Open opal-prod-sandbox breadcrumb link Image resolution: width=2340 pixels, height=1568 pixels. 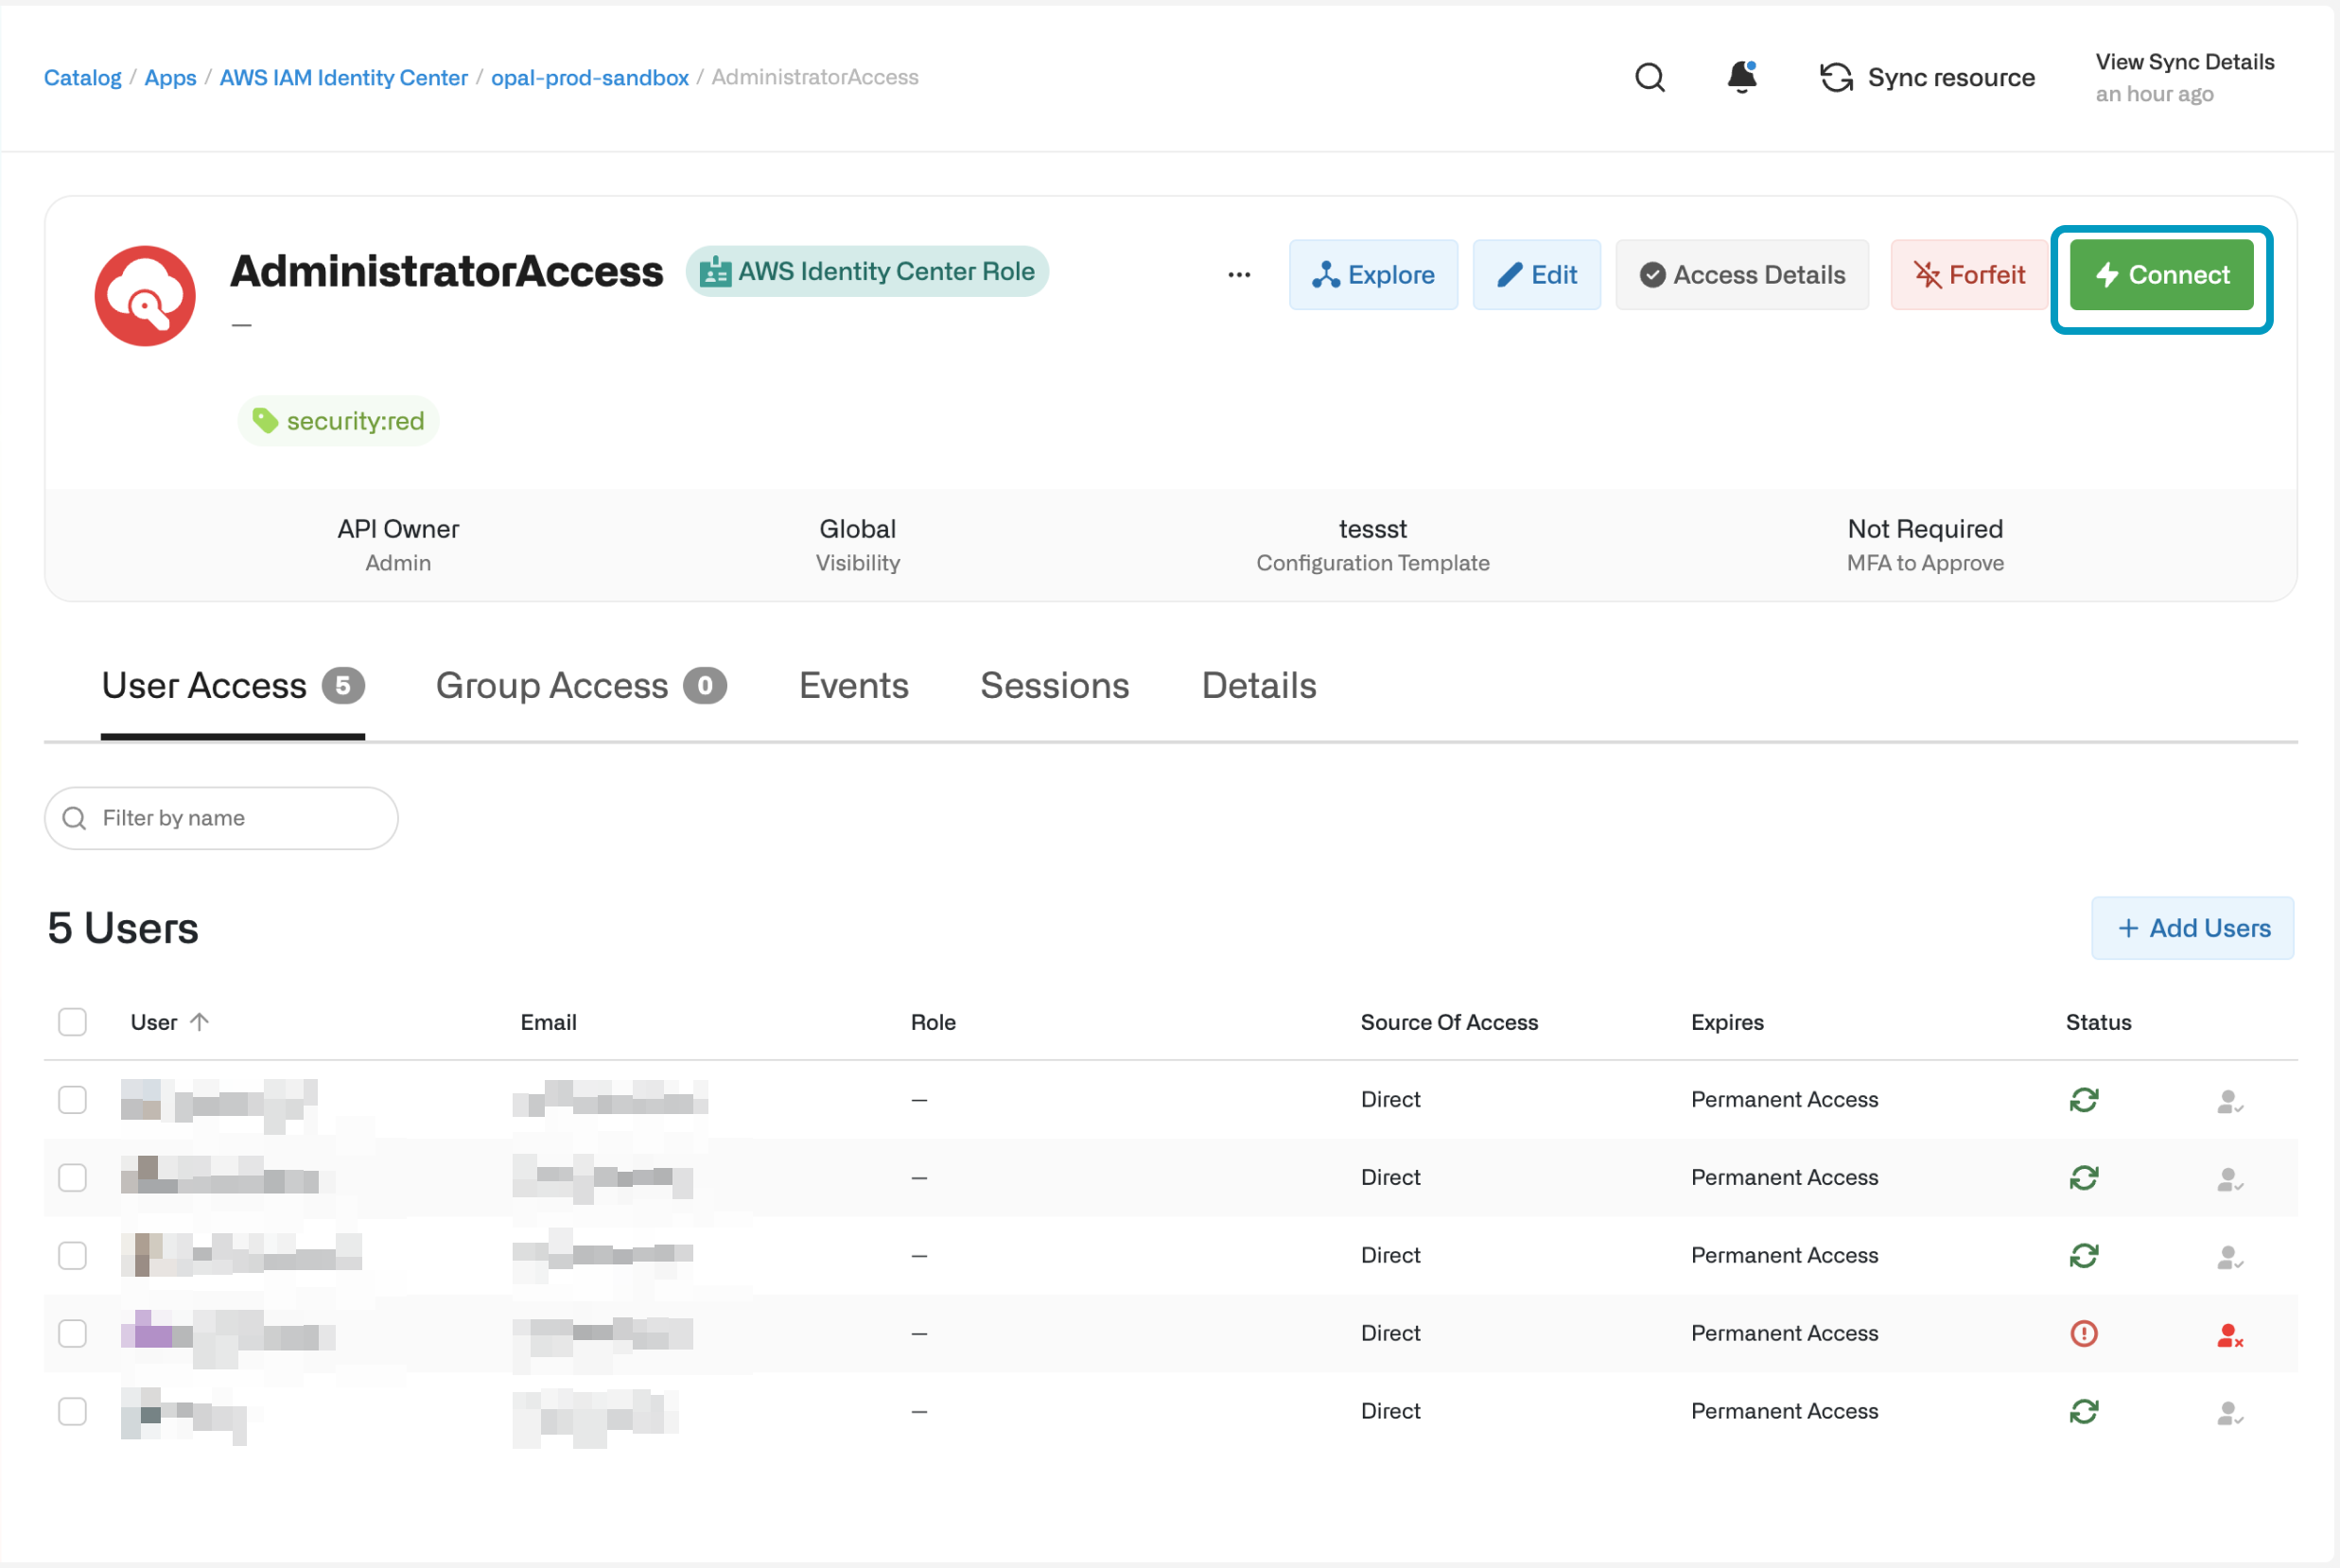click(x=589, y=77)
